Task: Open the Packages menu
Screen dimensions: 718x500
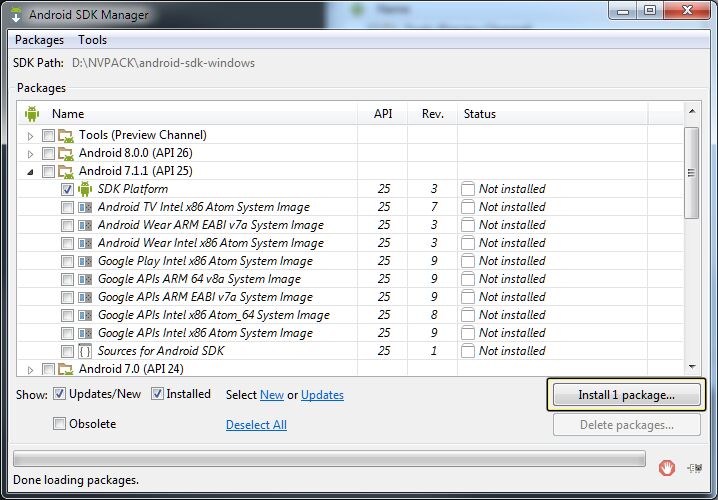Action: coord(39,40)
